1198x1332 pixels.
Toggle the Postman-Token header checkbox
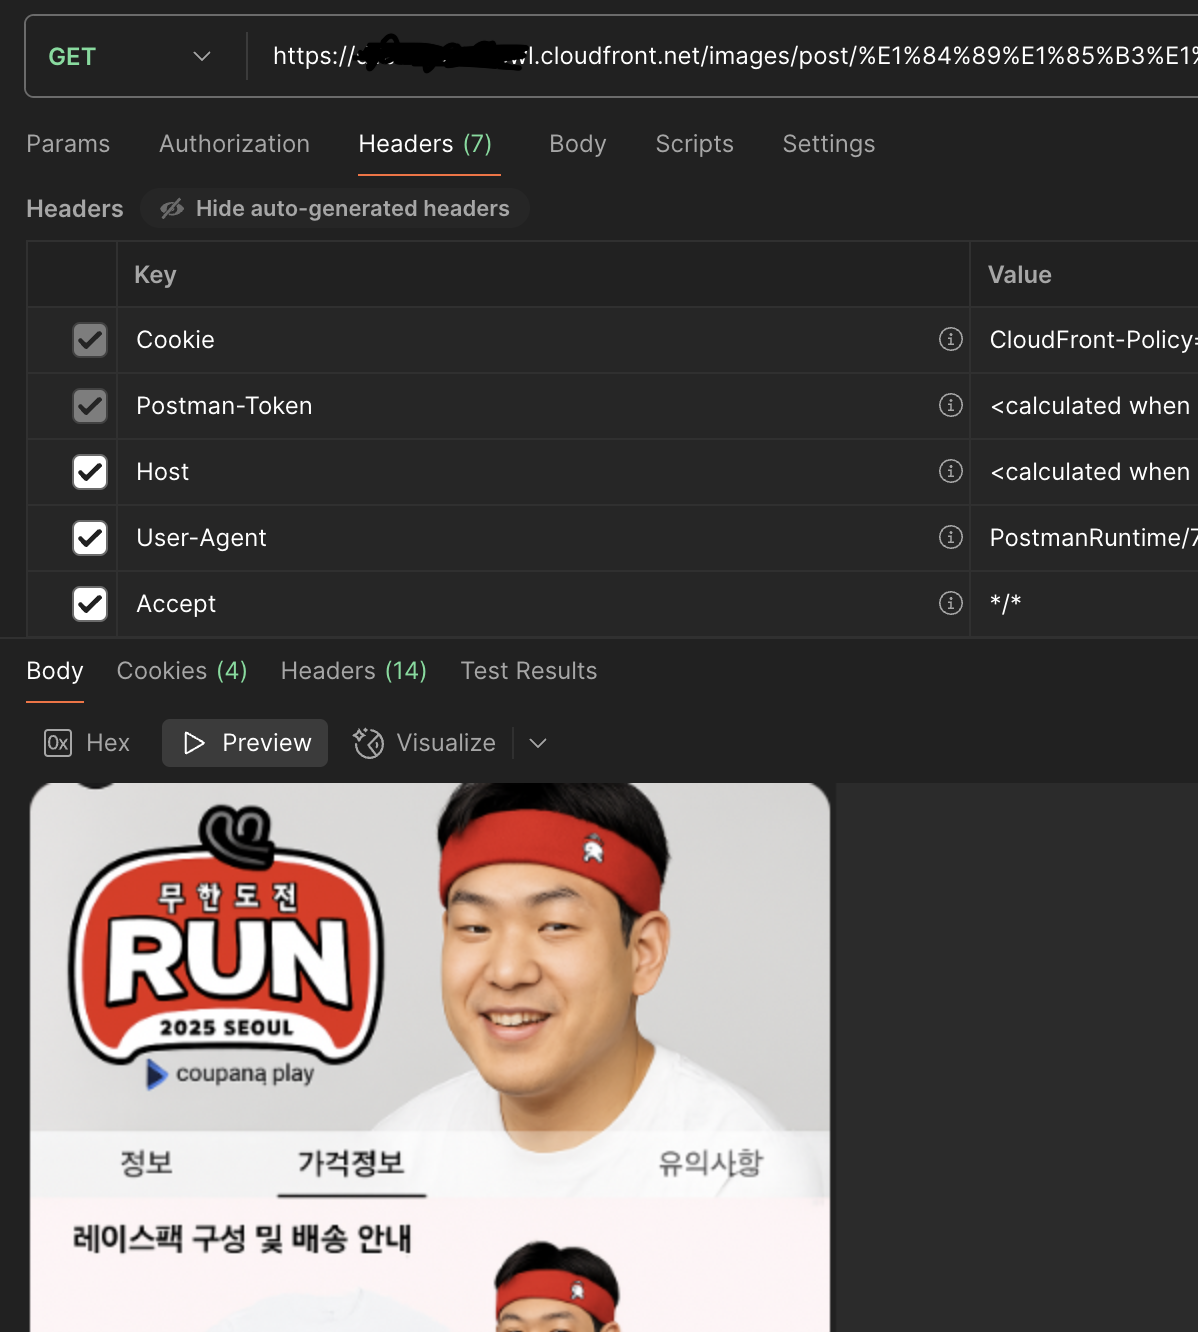[x=90, y=406]
